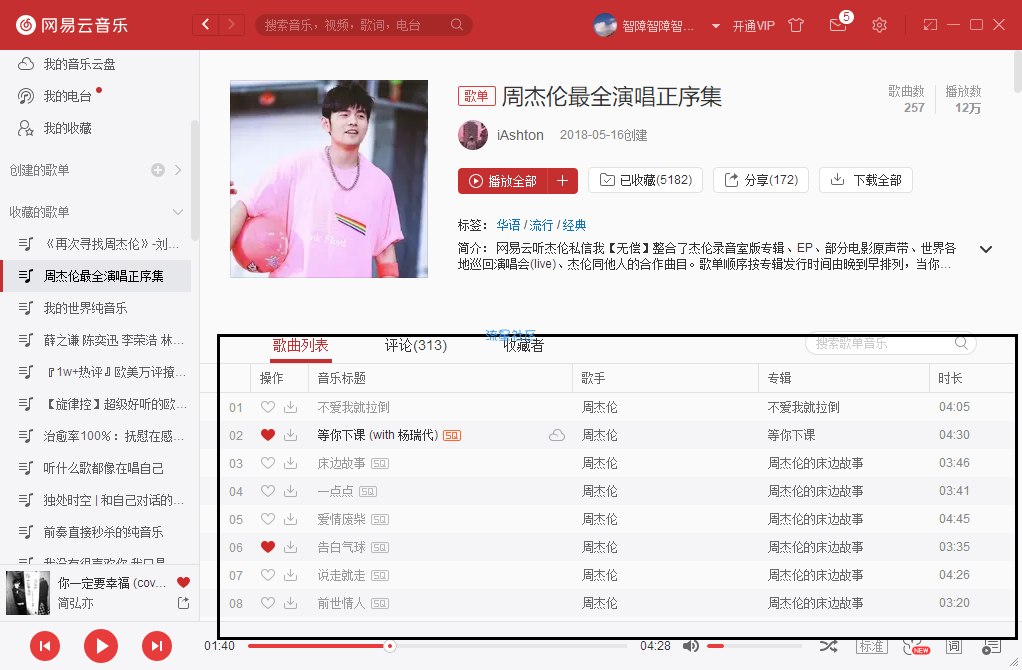Open the current play queue icon
This screenshot has height=670, width=1022.
pyautogui.click(x=991, y=647)
